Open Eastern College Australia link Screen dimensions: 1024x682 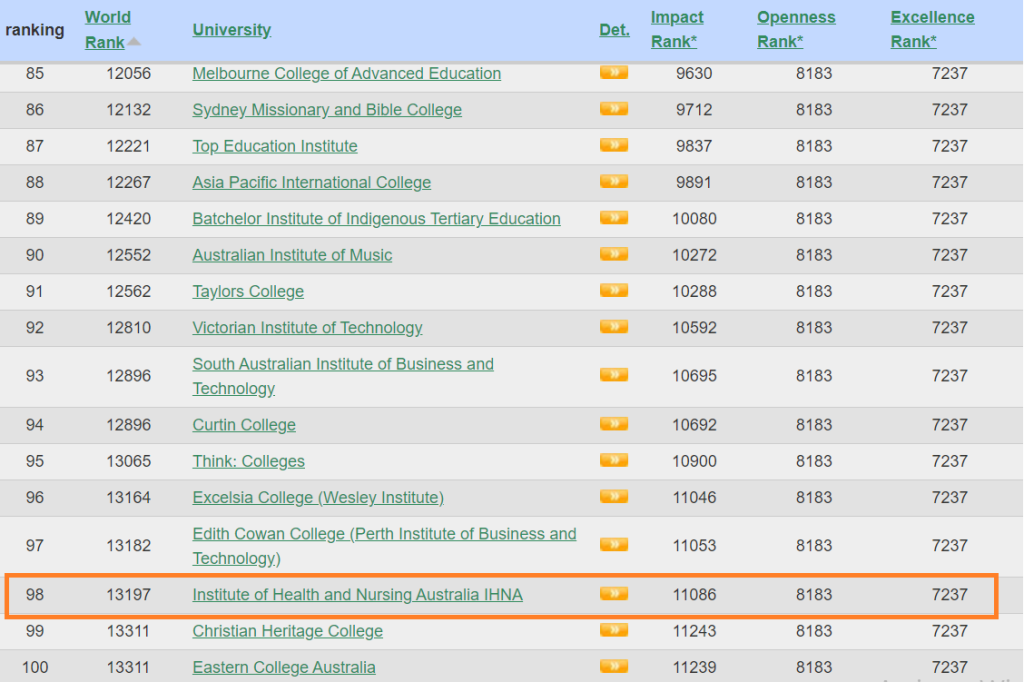pos(283,668)
